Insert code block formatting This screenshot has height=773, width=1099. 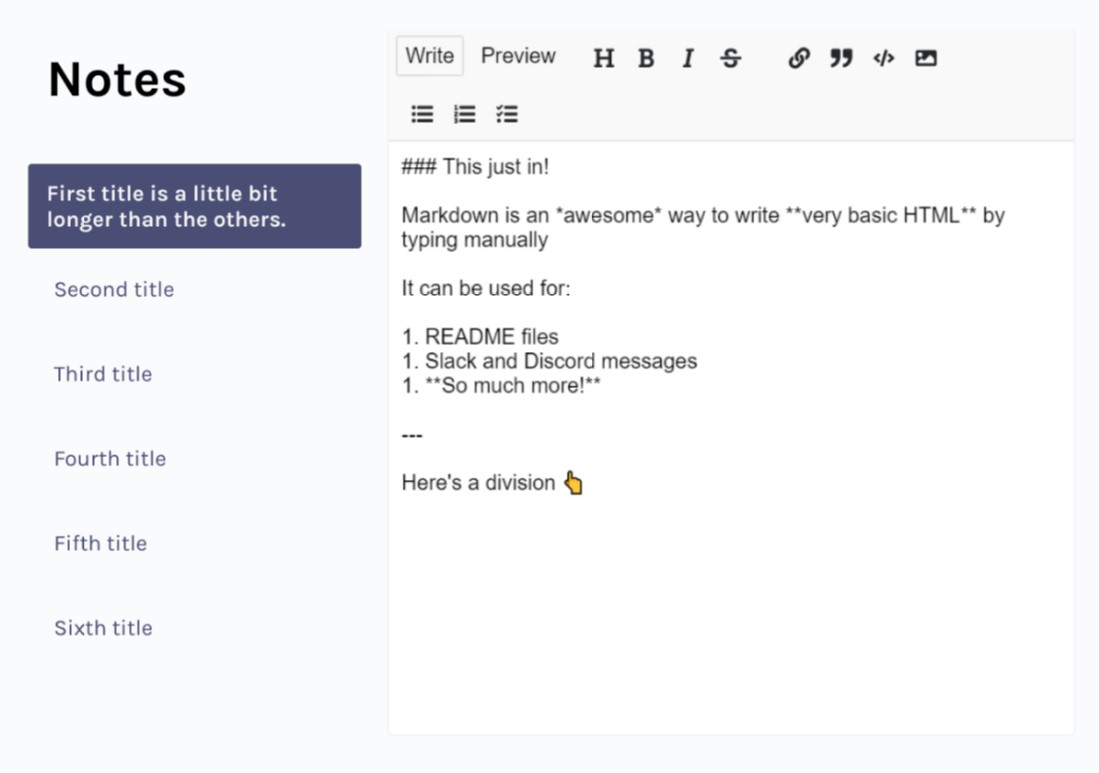tap(883, 58)
